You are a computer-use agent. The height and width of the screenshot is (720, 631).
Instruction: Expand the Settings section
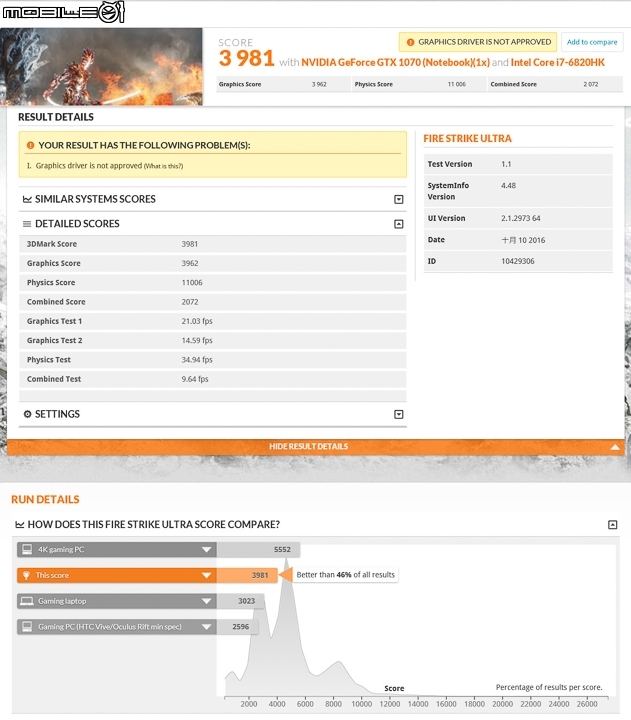399,414
